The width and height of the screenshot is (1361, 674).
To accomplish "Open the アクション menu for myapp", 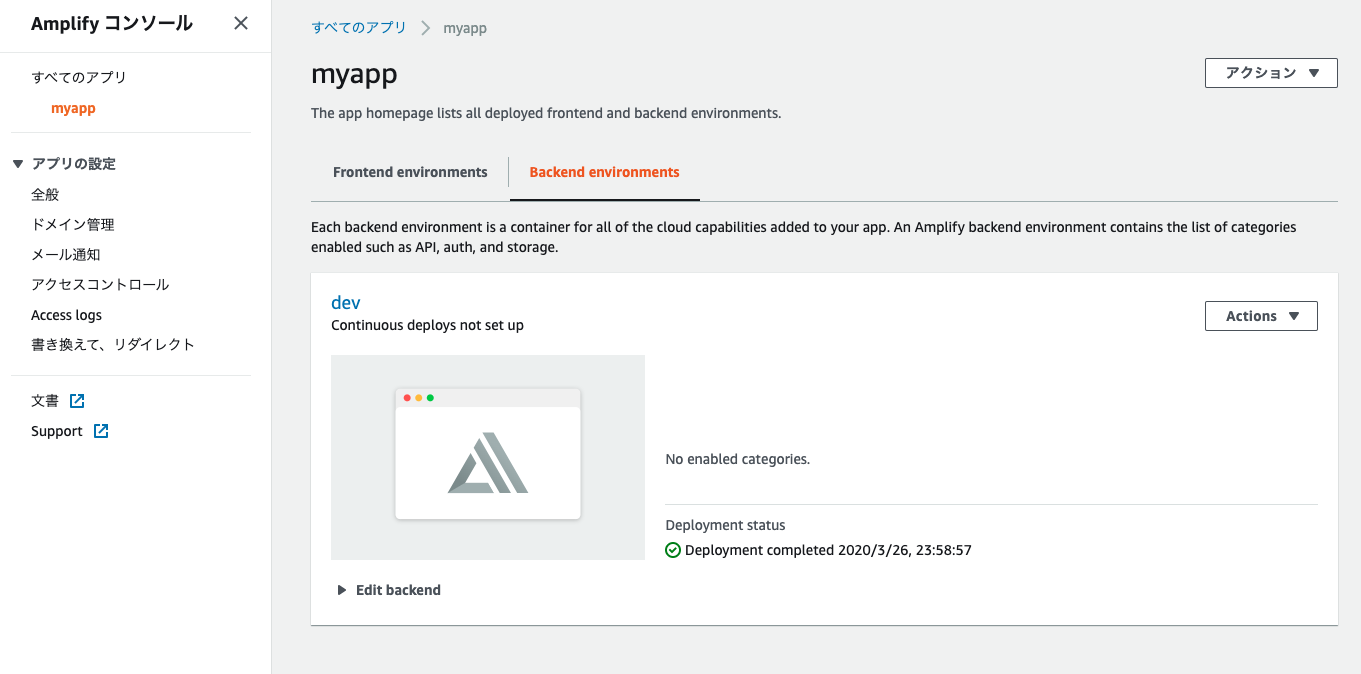I will click(x=1270, y=72).
